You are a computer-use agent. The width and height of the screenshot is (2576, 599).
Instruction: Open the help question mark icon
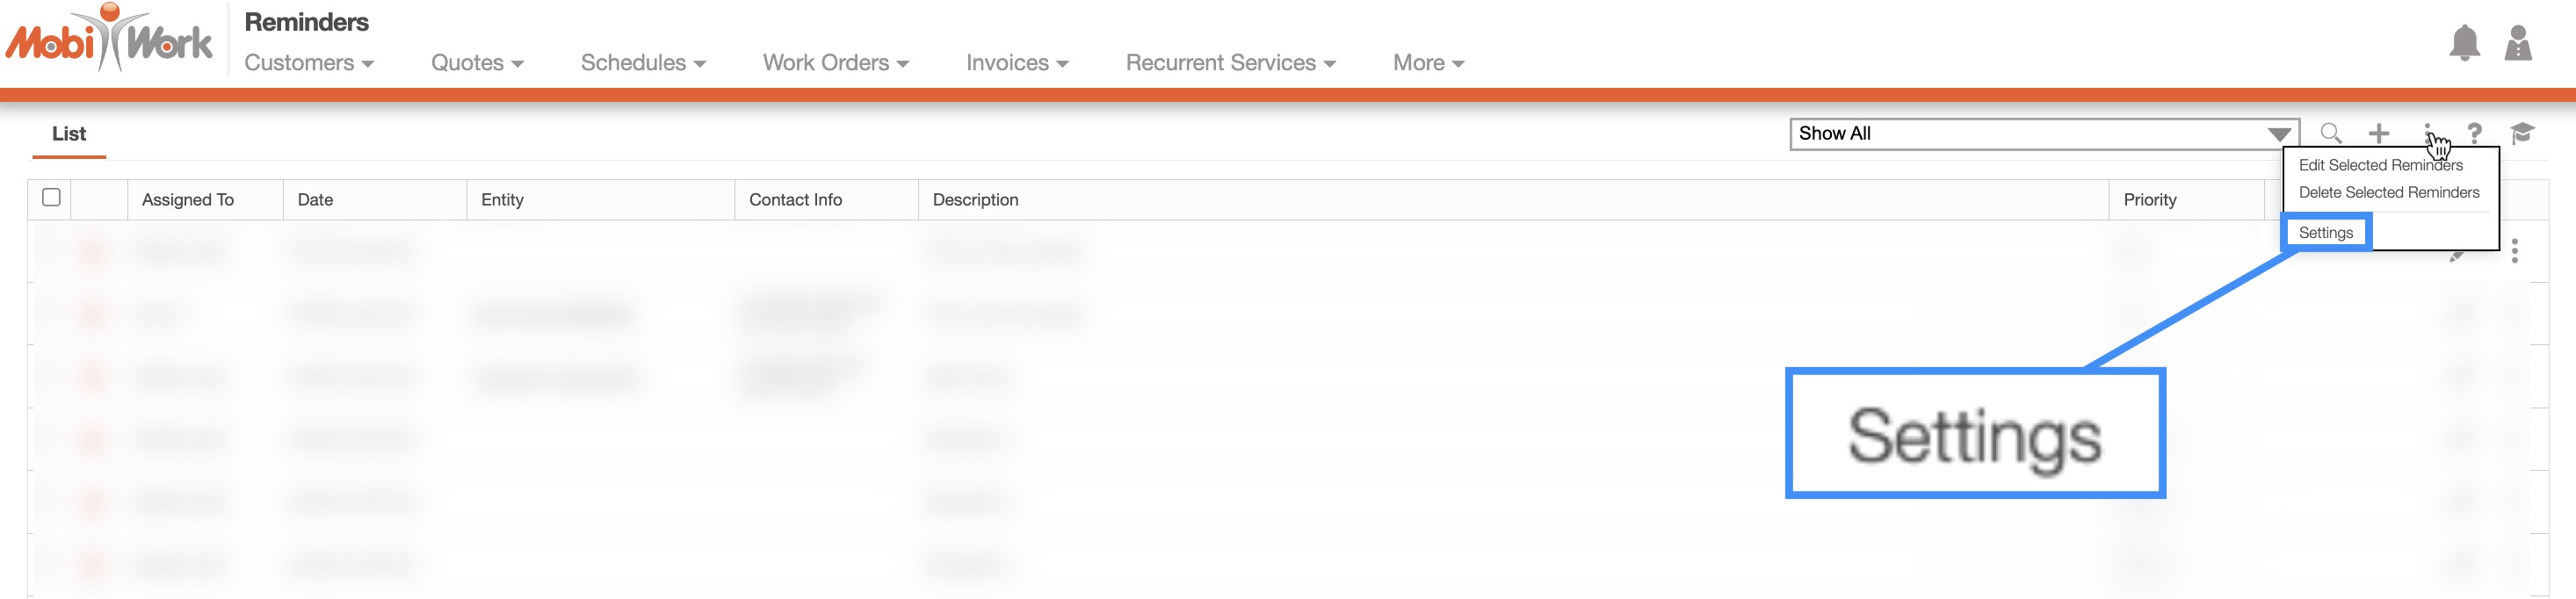tap(2474, 133)
